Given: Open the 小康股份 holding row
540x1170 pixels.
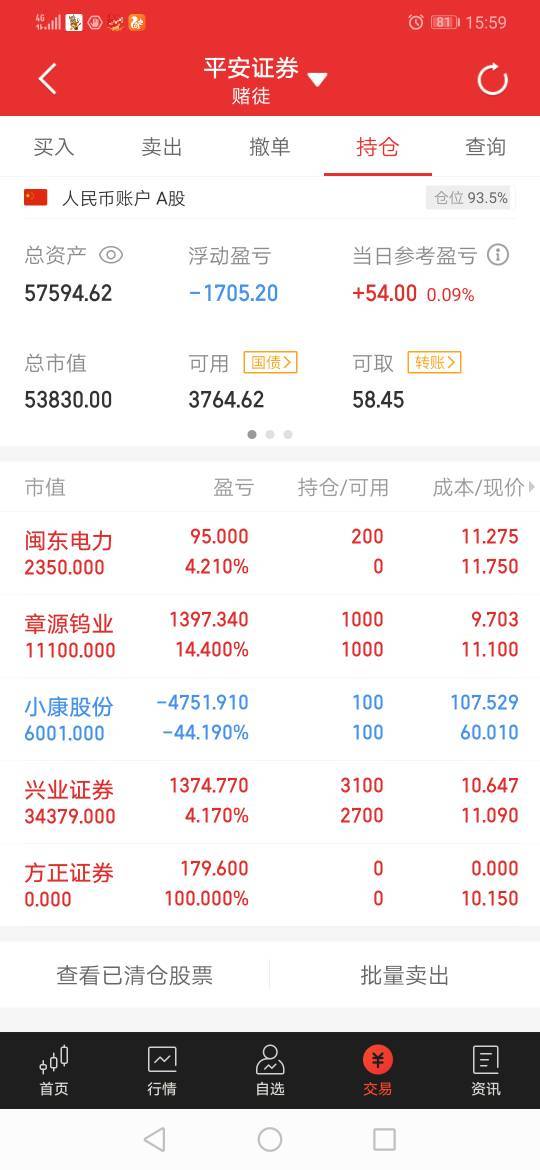Looking at the screenshot, I should (270, 719).
